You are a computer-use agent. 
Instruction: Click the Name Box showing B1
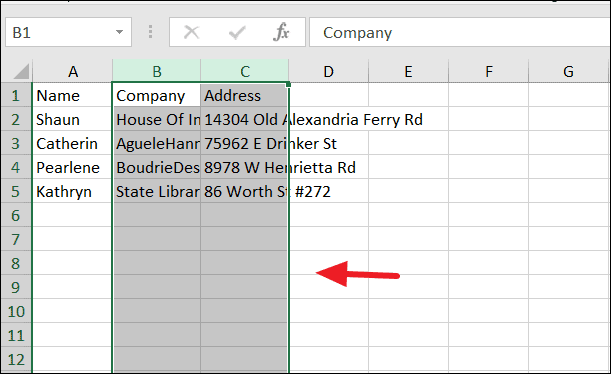[x=68, y=32]
